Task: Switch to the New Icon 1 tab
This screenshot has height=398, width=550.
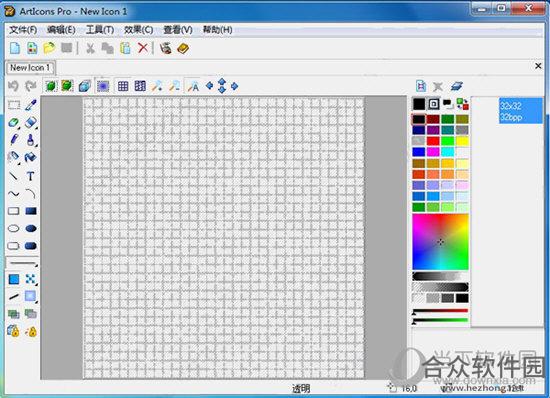Action: 30,67
